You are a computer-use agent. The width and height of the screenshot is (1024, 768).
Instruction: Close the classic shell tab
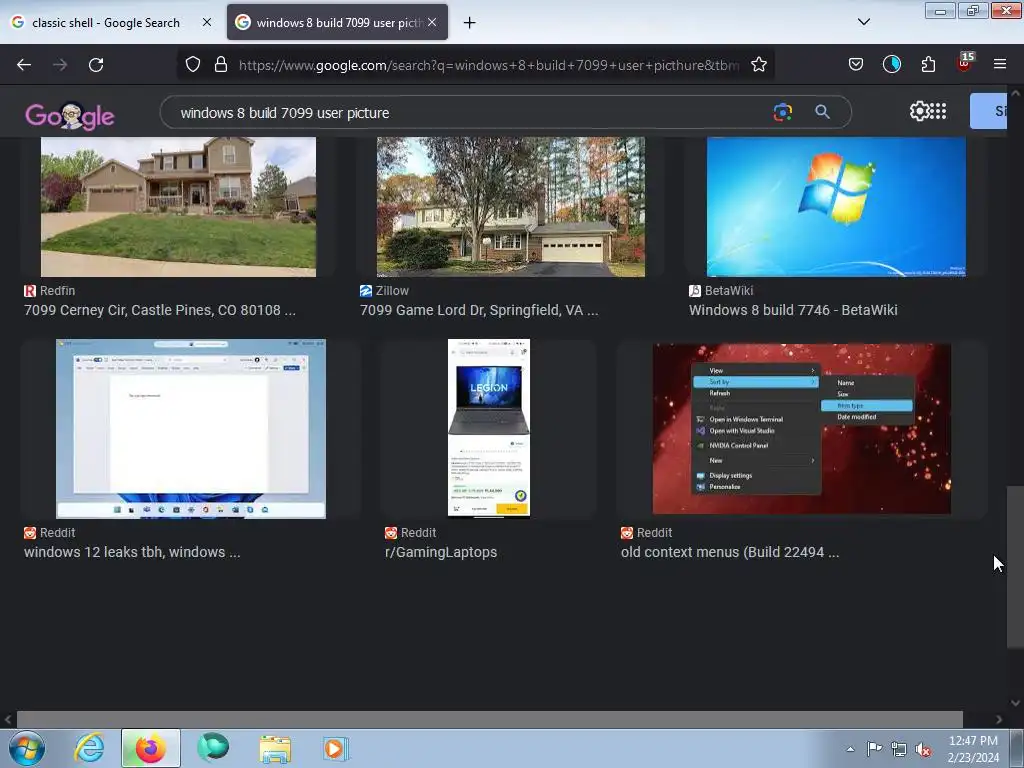[x=206, y=22]
